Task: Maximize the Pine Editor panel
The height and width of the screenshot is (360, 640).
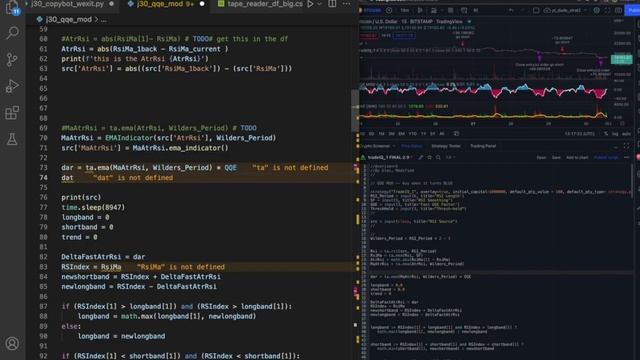Action: point(627,146)
